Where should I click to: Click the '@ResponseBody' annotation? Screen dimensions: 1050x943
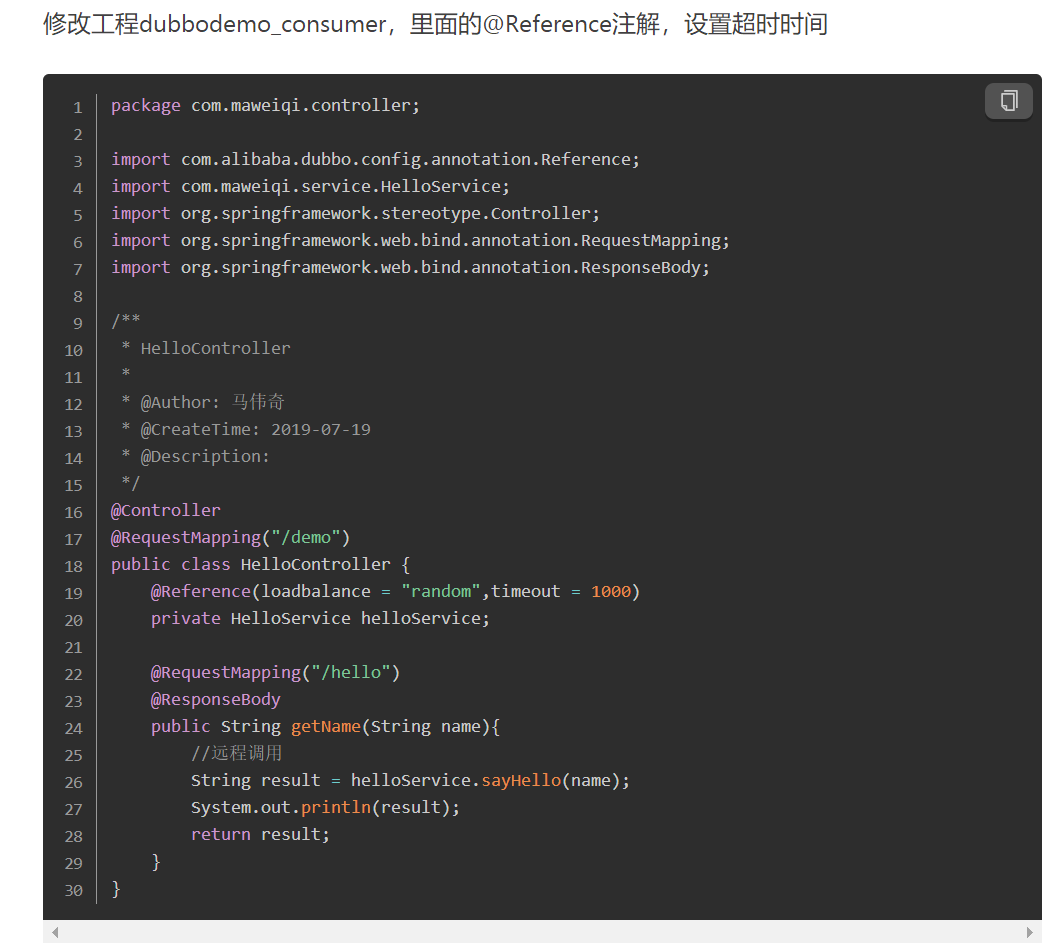216,699
